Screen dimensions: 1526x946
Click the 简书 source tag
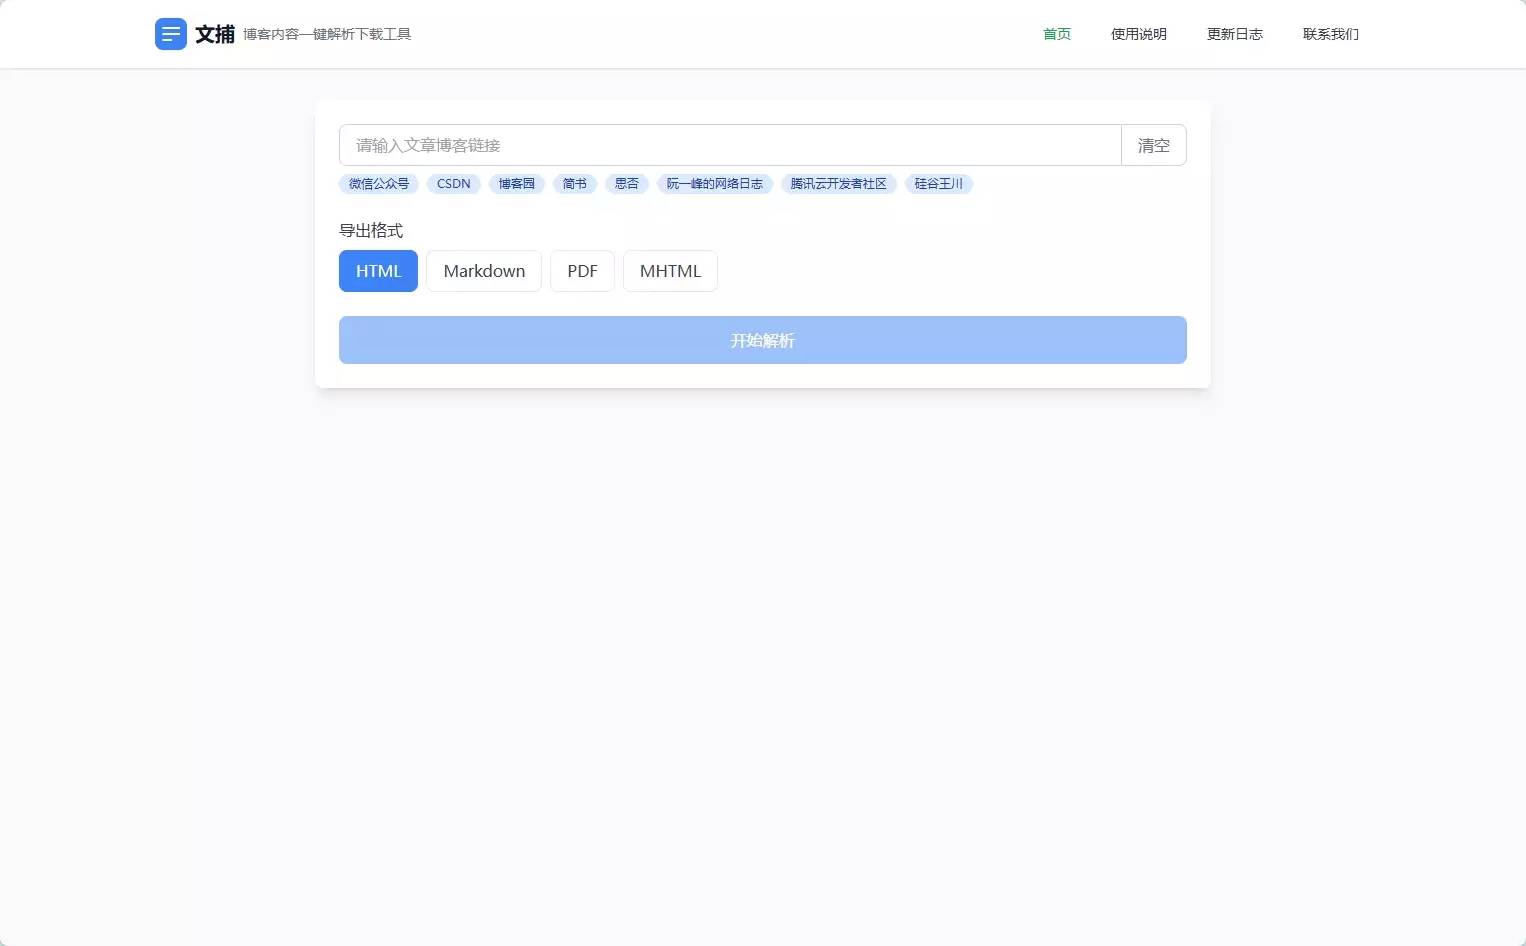tap(575, 183)
